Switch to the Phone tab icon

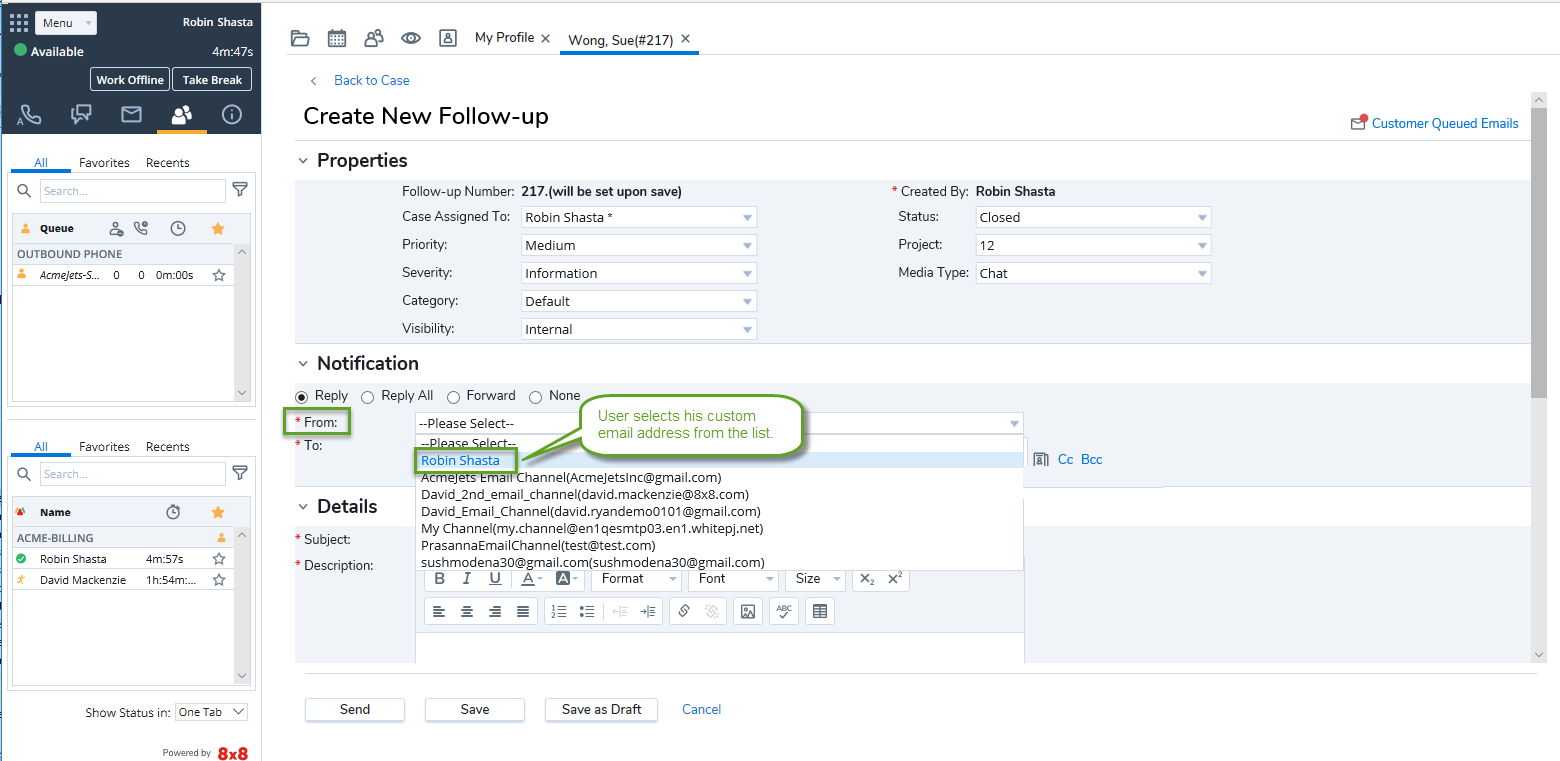click(x=30, y=115)
